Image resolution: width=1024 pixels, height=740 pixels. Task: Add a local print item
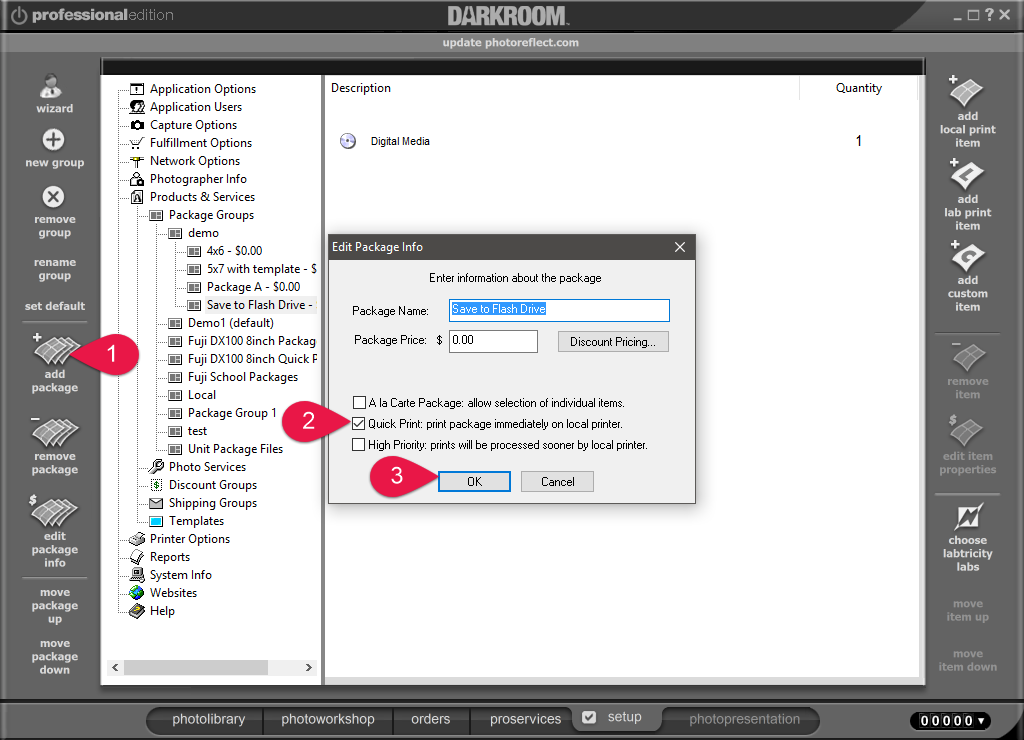[967, 112]
